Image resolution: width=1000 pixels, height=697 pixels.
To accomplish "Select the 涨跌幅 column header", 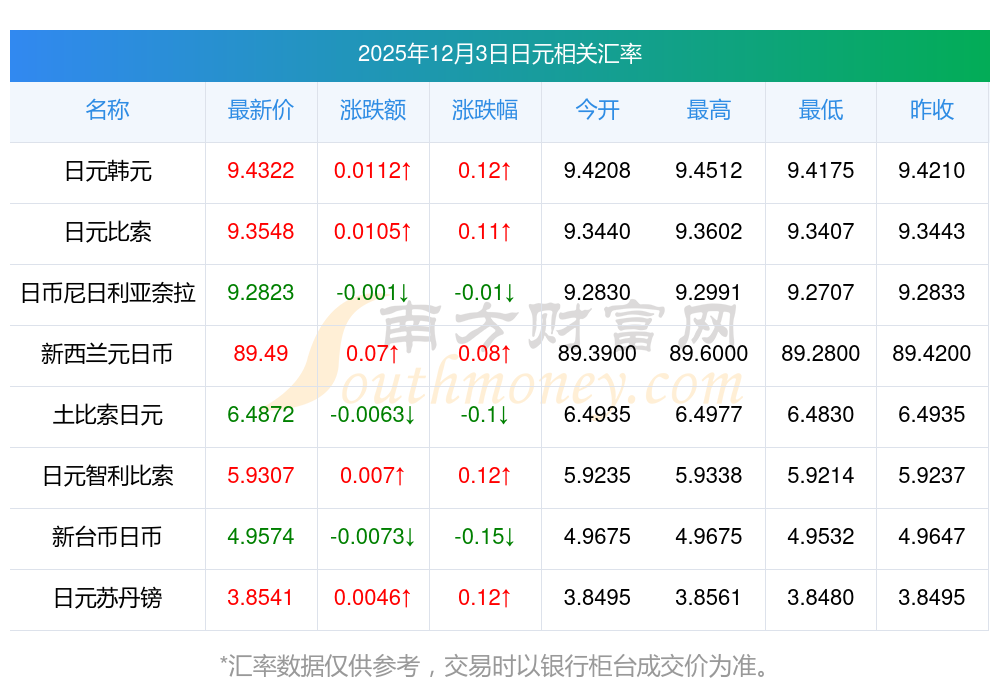I will click(x=484, y=110).
